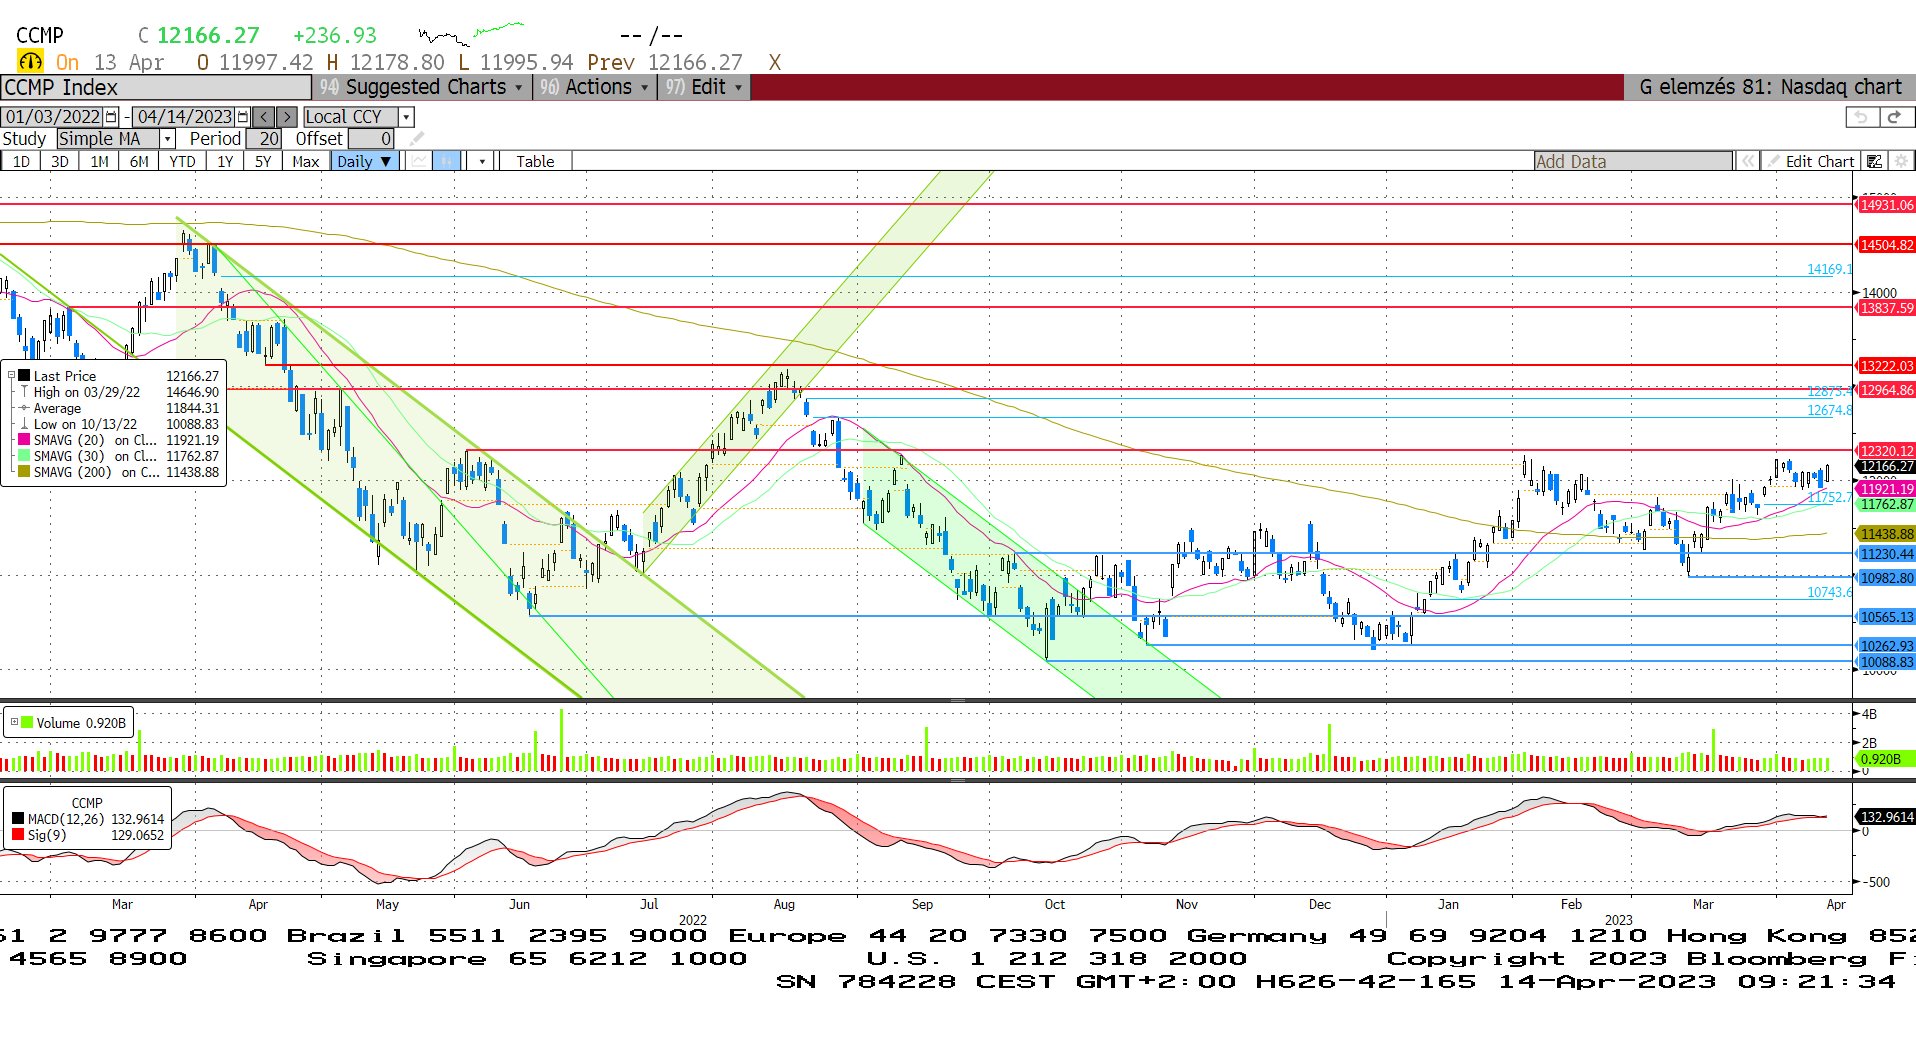Open the start date calendar picker
The height and width of the screenshot is (1037, 1916).
(111, 117)
